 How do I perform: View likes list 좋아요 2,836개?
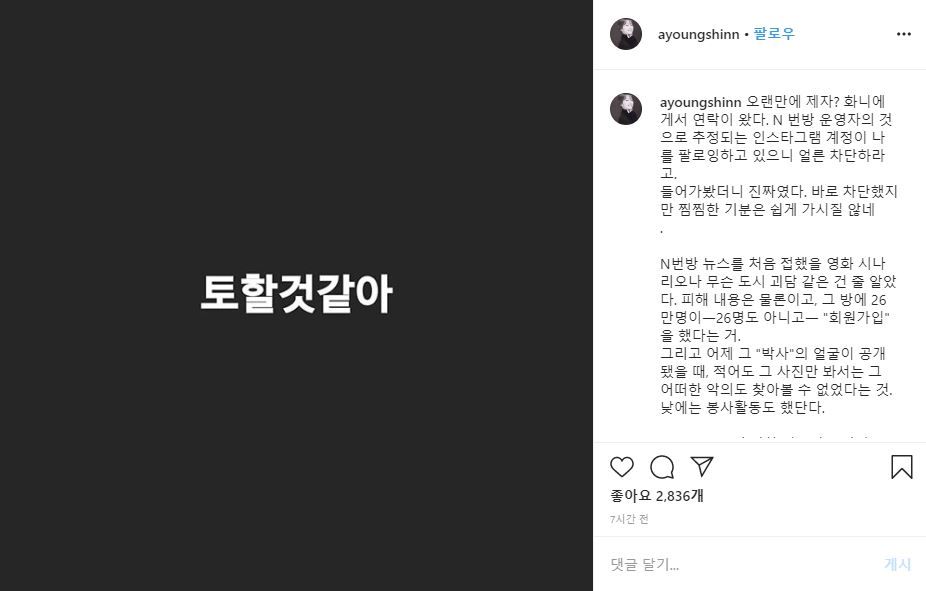click(657, 496)
